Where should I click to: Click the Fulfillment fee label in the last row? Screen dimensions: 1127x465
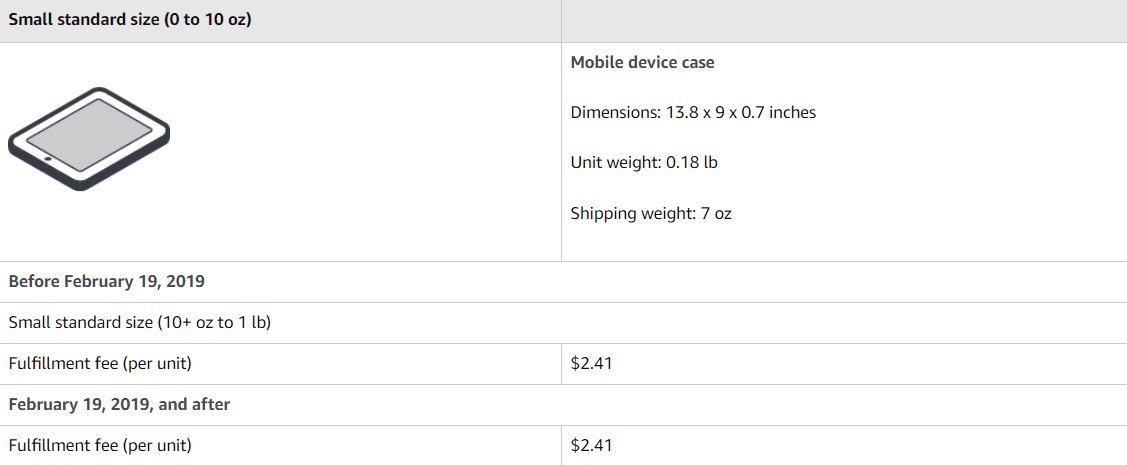tap(100, 445)
